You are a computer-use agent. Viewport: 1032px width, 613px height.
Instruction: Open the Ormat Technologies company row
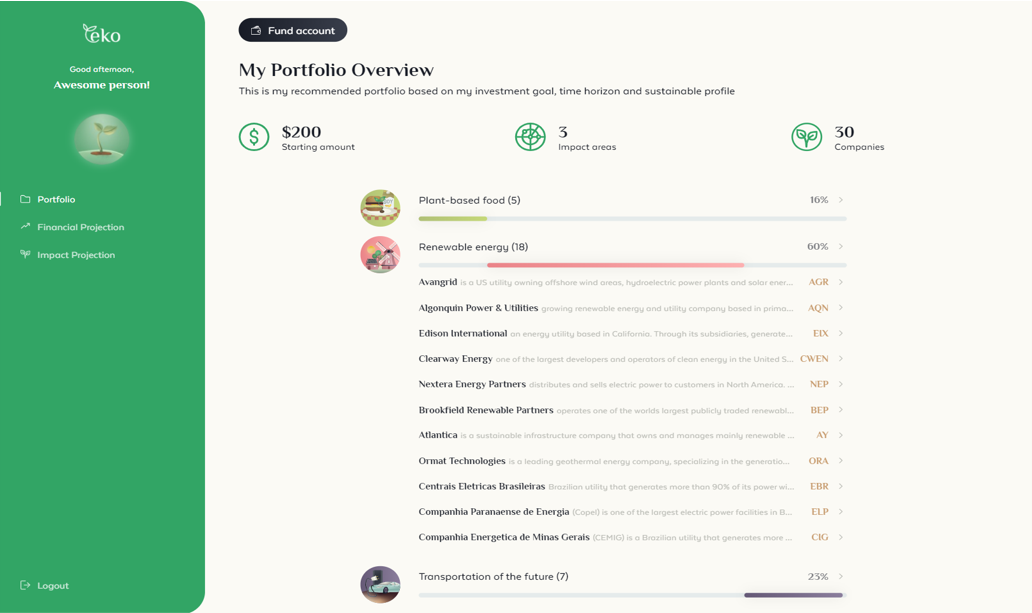[632, 461]
